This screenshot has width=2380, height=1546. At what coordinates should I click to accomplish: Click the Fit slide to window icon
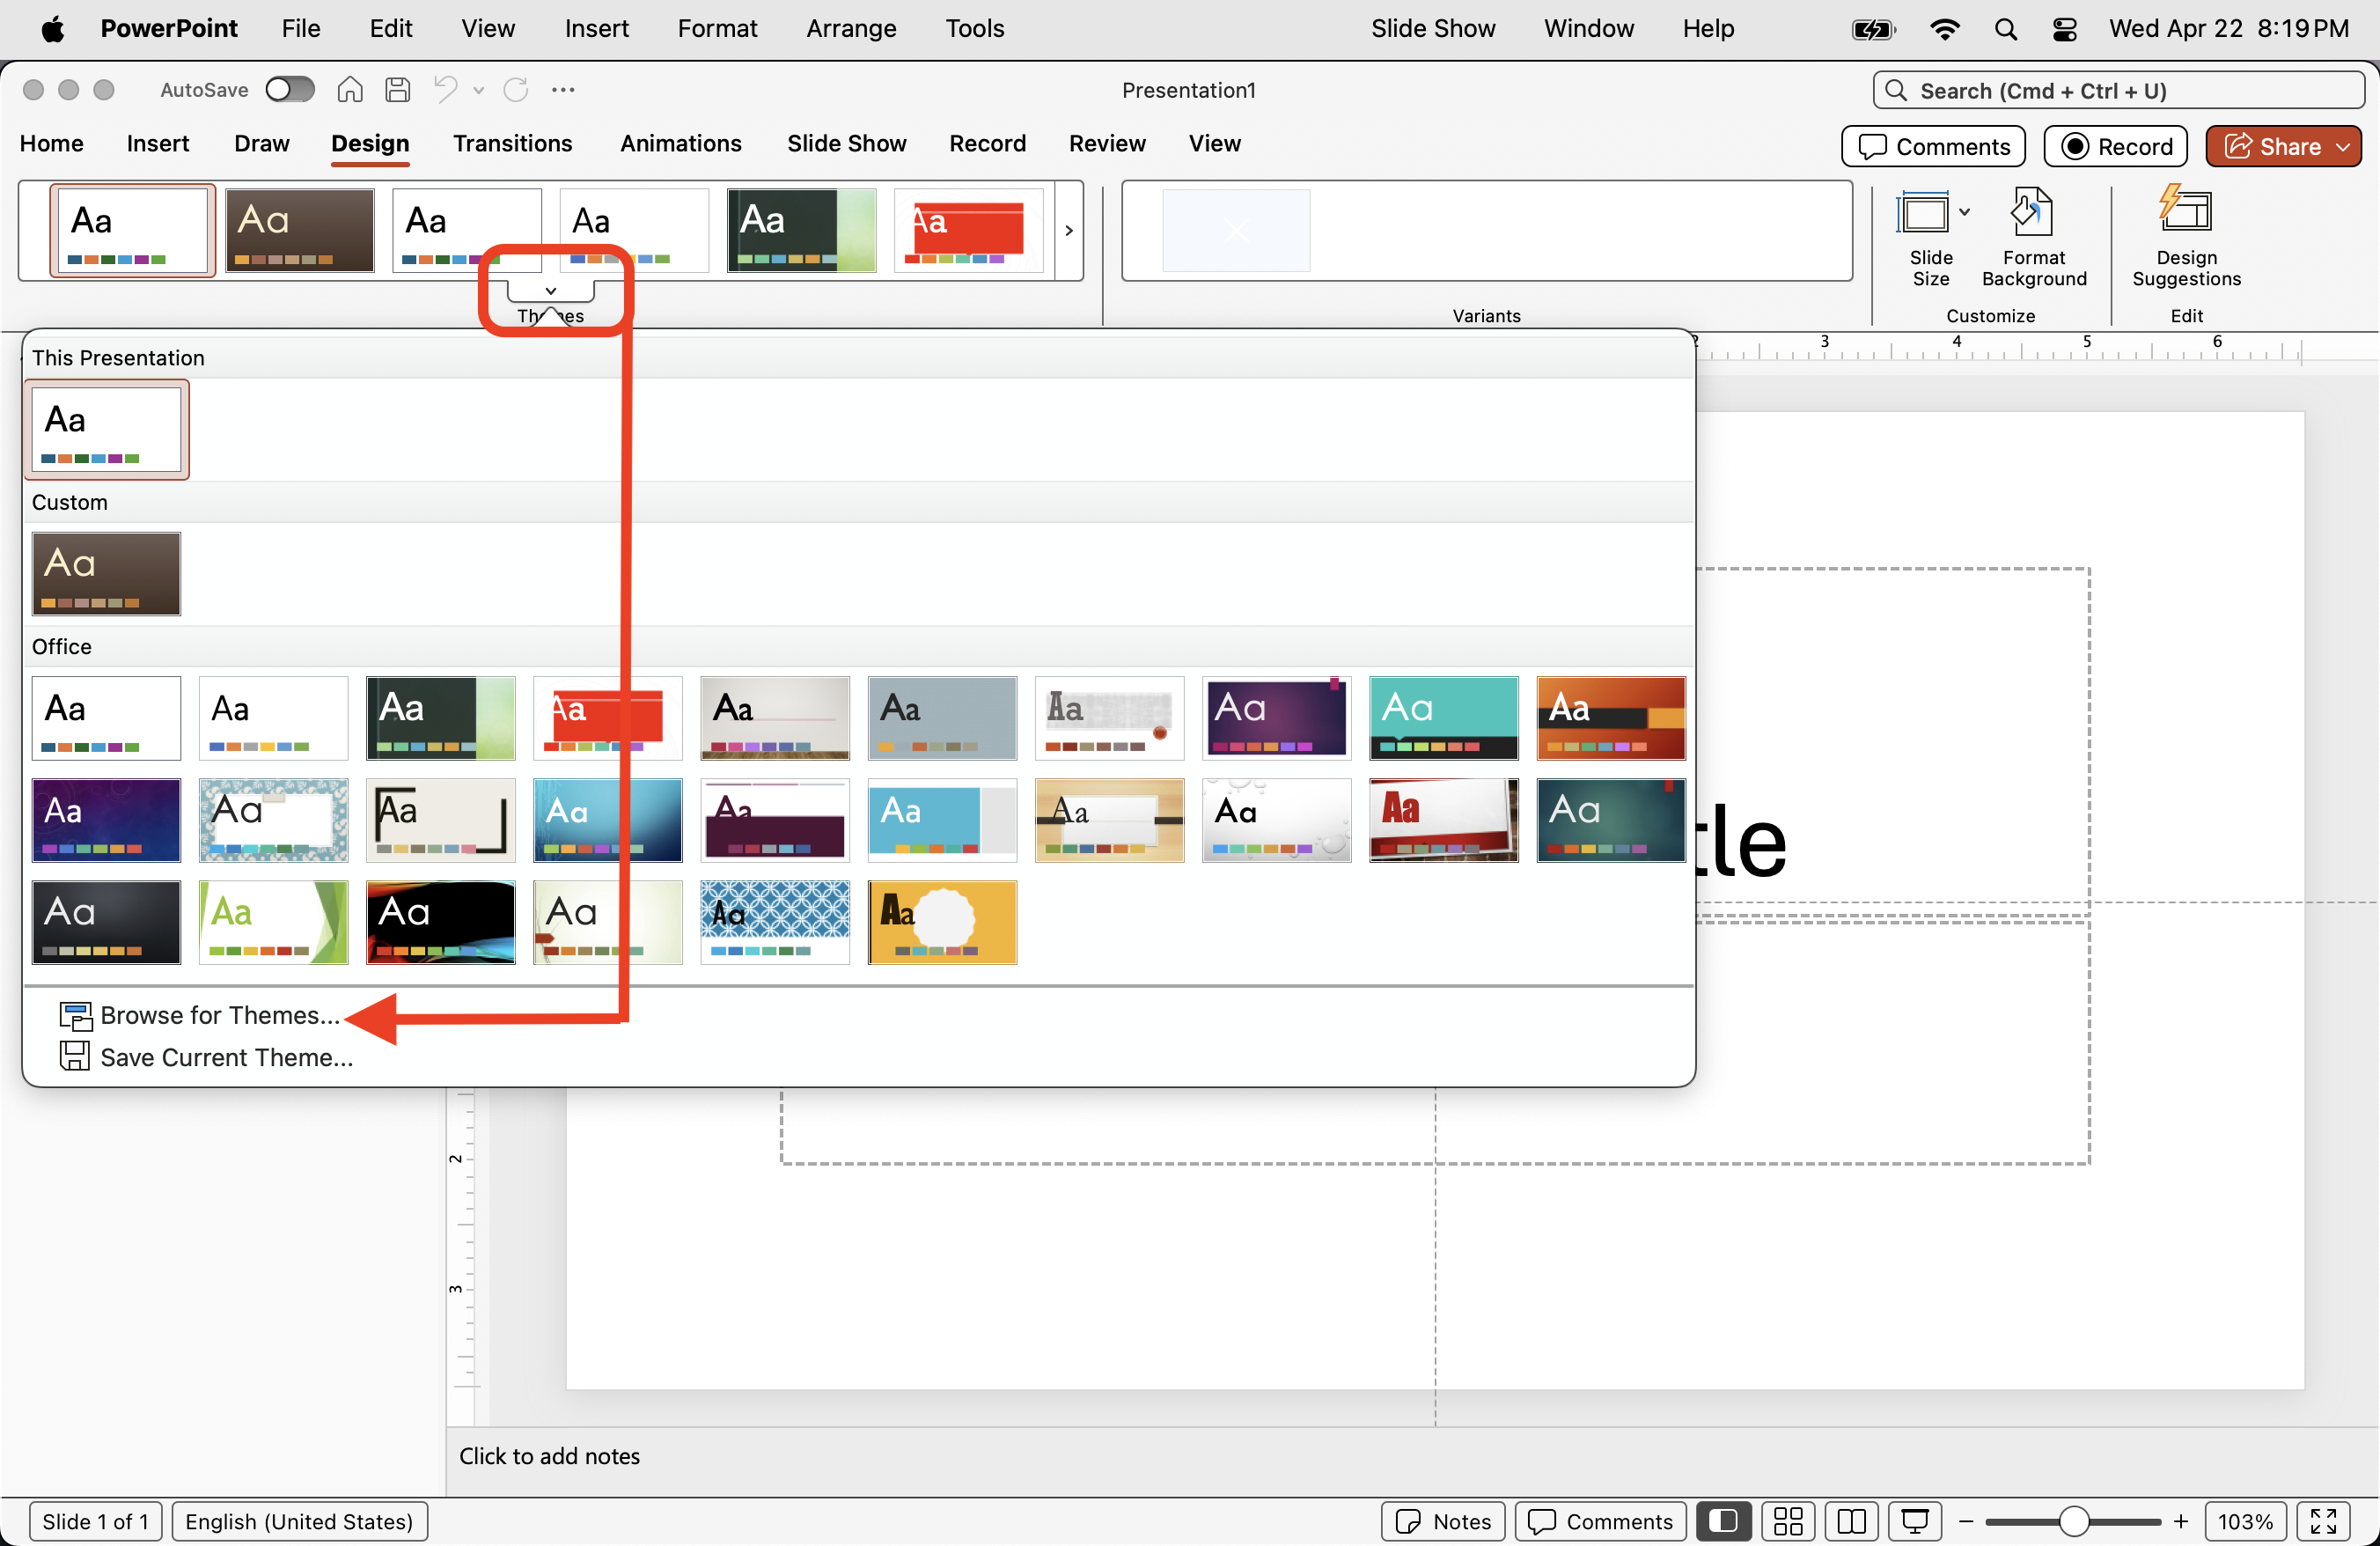2323,1521
